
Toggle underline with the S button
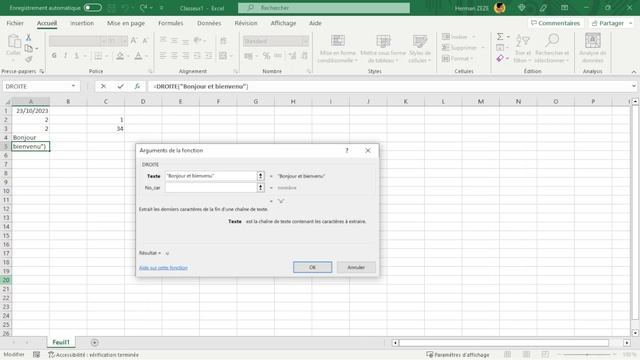[77, 56]
